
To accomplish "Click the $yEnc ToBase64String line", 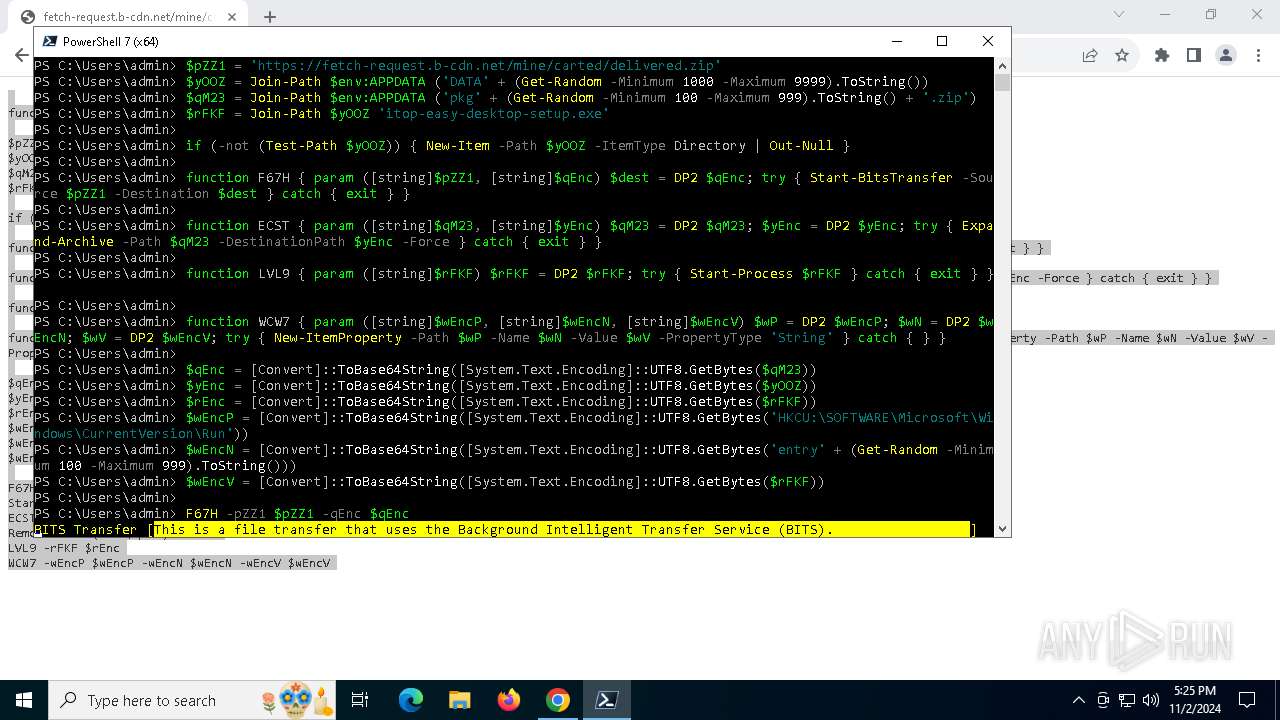I will pyautogui.click(x=425, y=385).
